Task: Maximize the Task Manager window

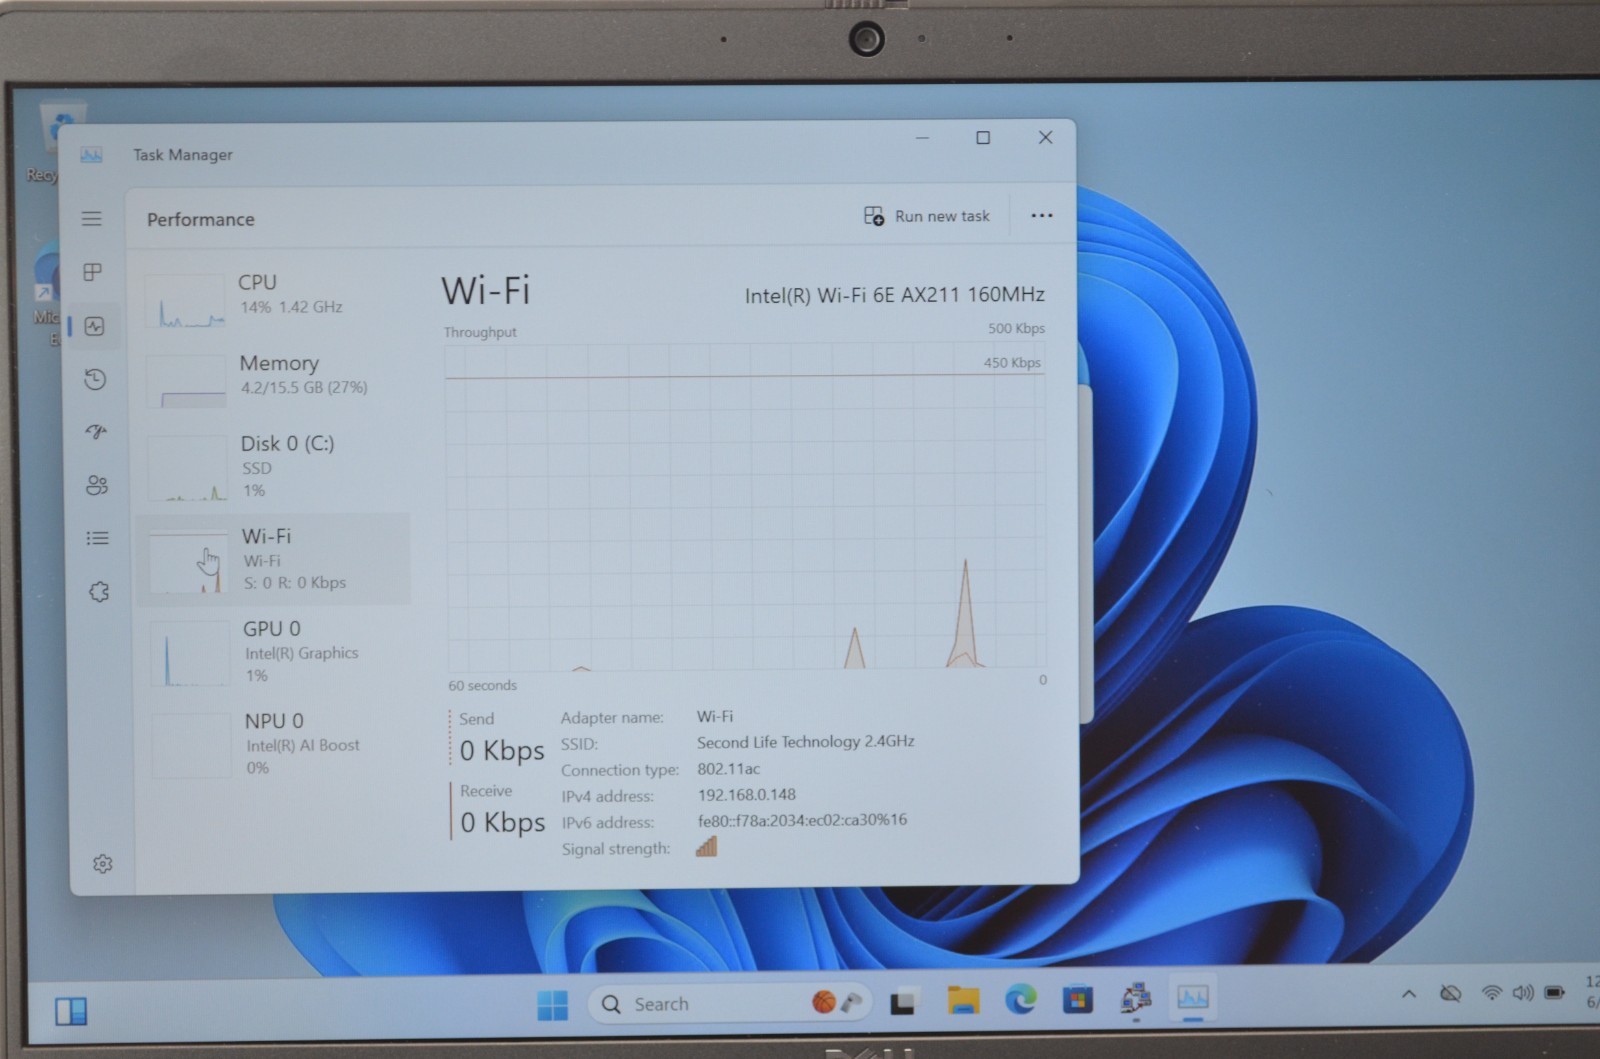Action: click(x=983, y=137)
